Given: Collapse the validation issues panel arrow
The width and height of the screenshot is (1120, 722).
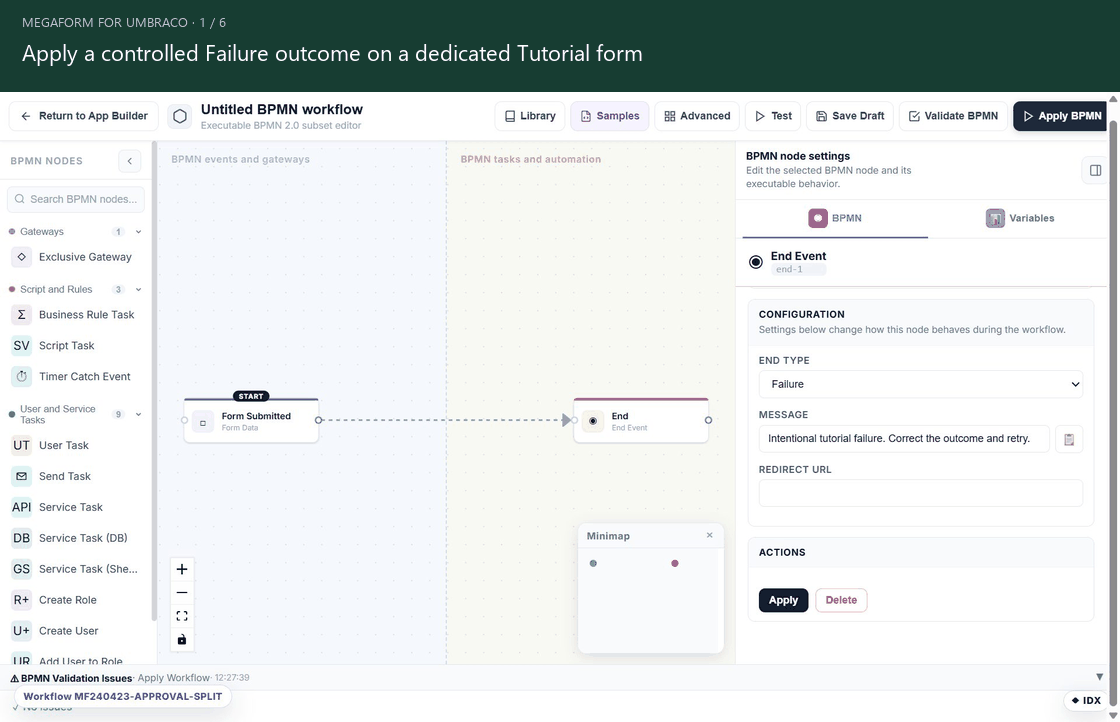Looking at the screenshot, I should point(1099,677).
